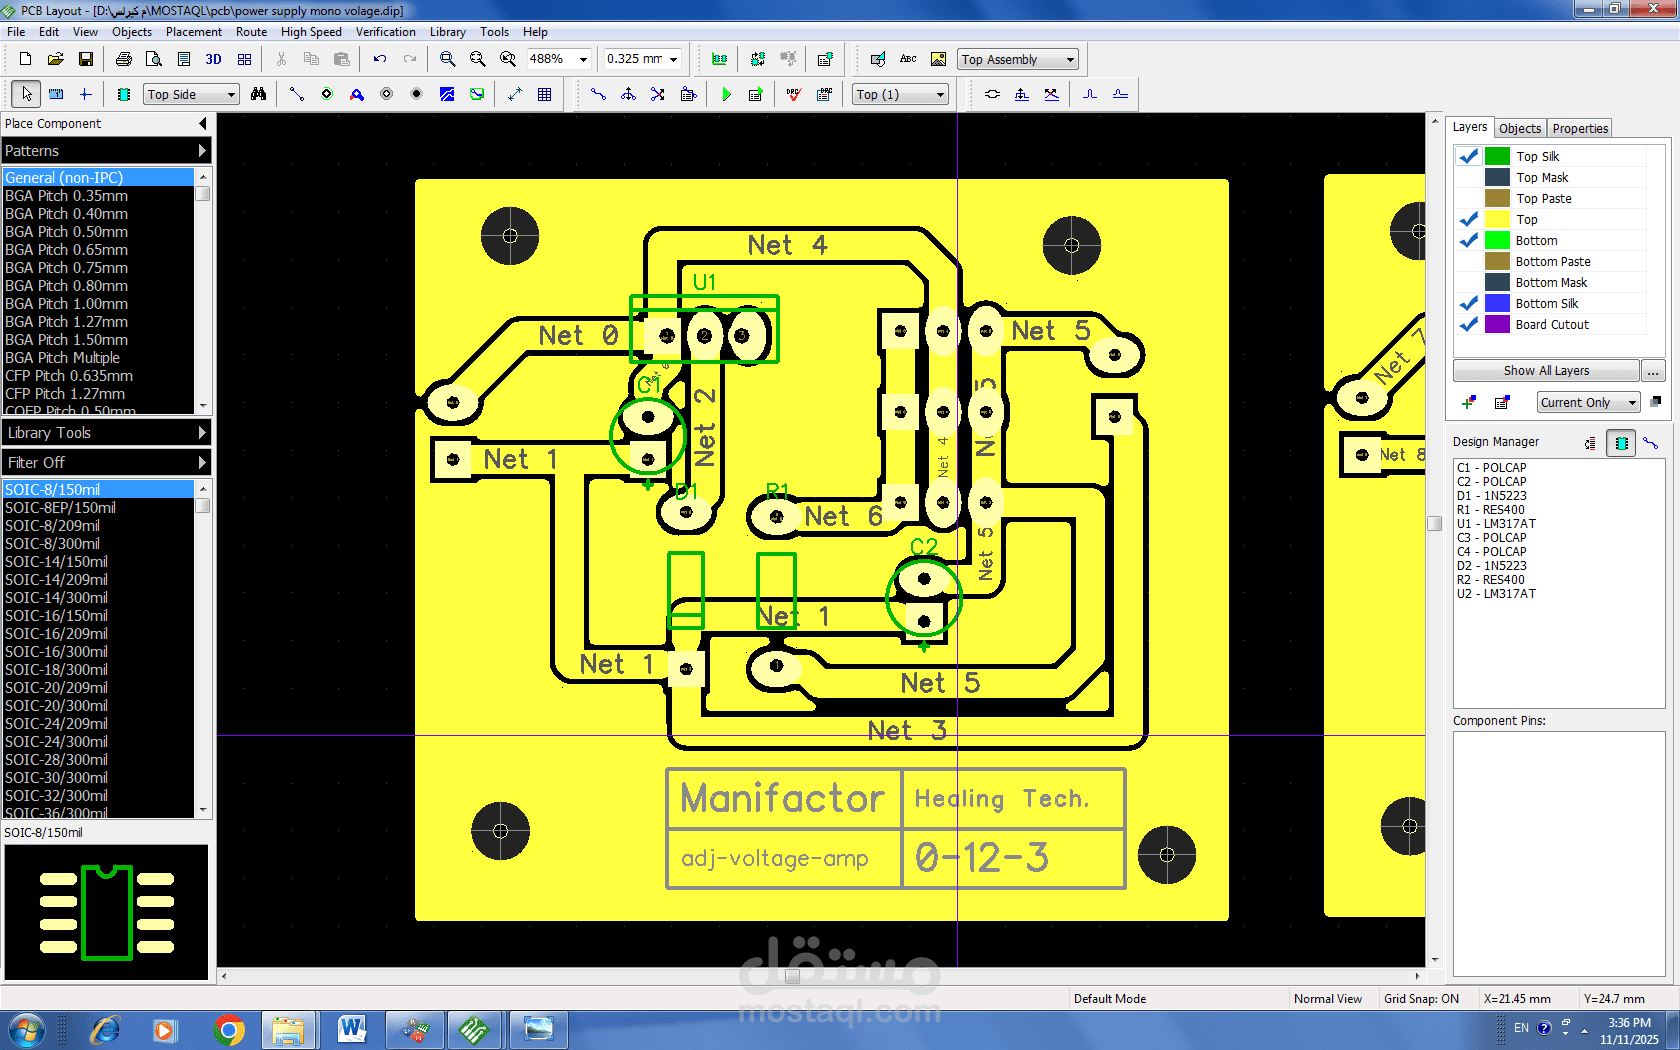Click the Fanout tool icon
The height and width of the screenshot is (1050, 1680).
628,94
